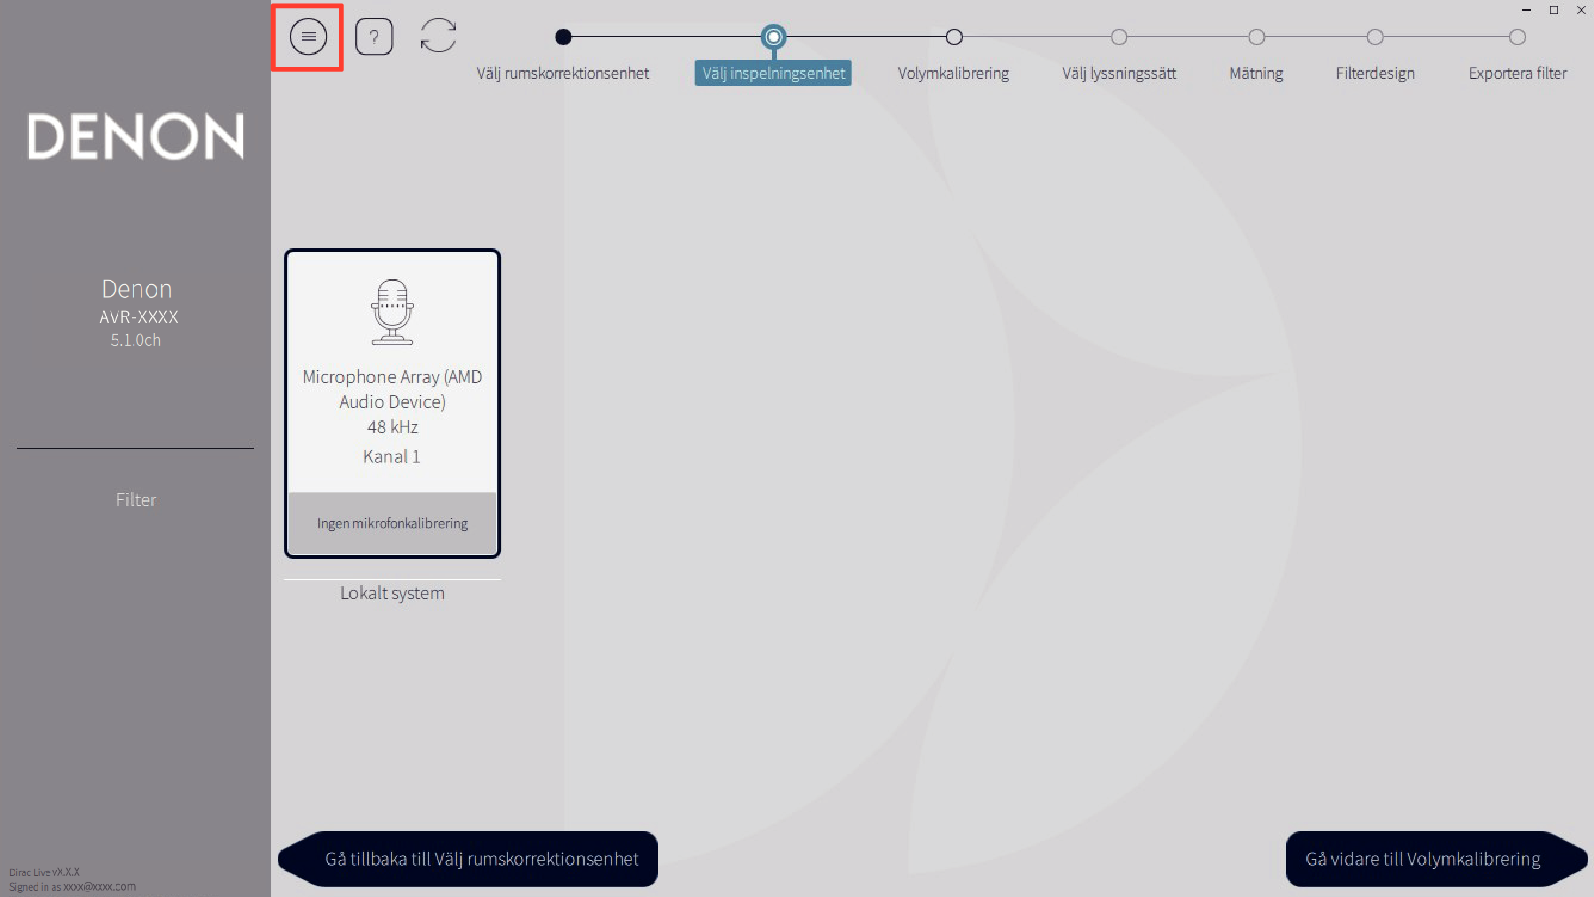Click the Signed in as account text
The width and height of the screenshot is (1594, 897).
click(x=72, y=887)
